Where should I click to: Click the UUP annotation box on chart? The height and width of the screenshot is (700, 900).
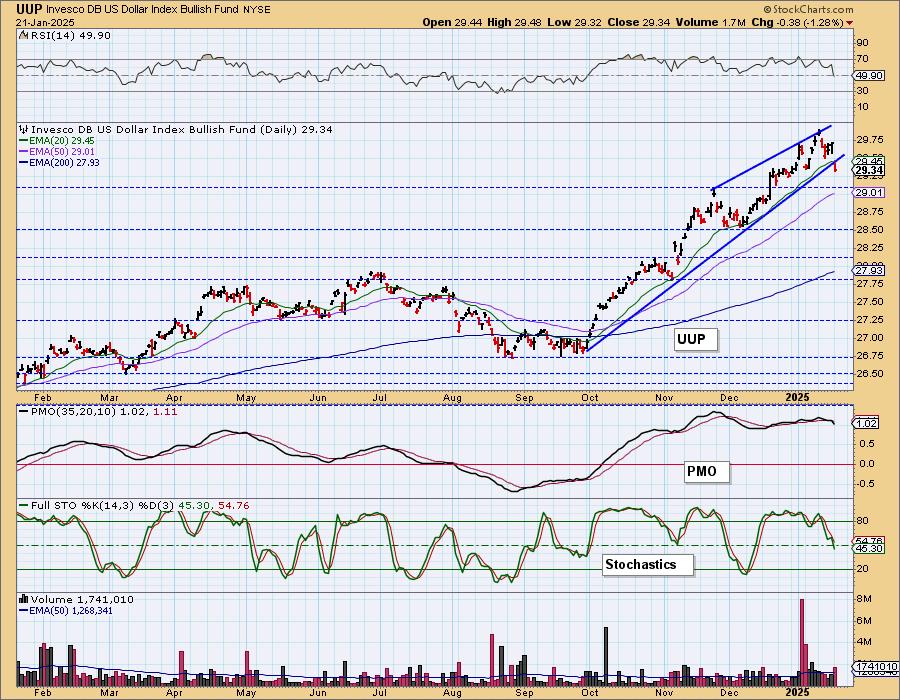coord(695,339)
